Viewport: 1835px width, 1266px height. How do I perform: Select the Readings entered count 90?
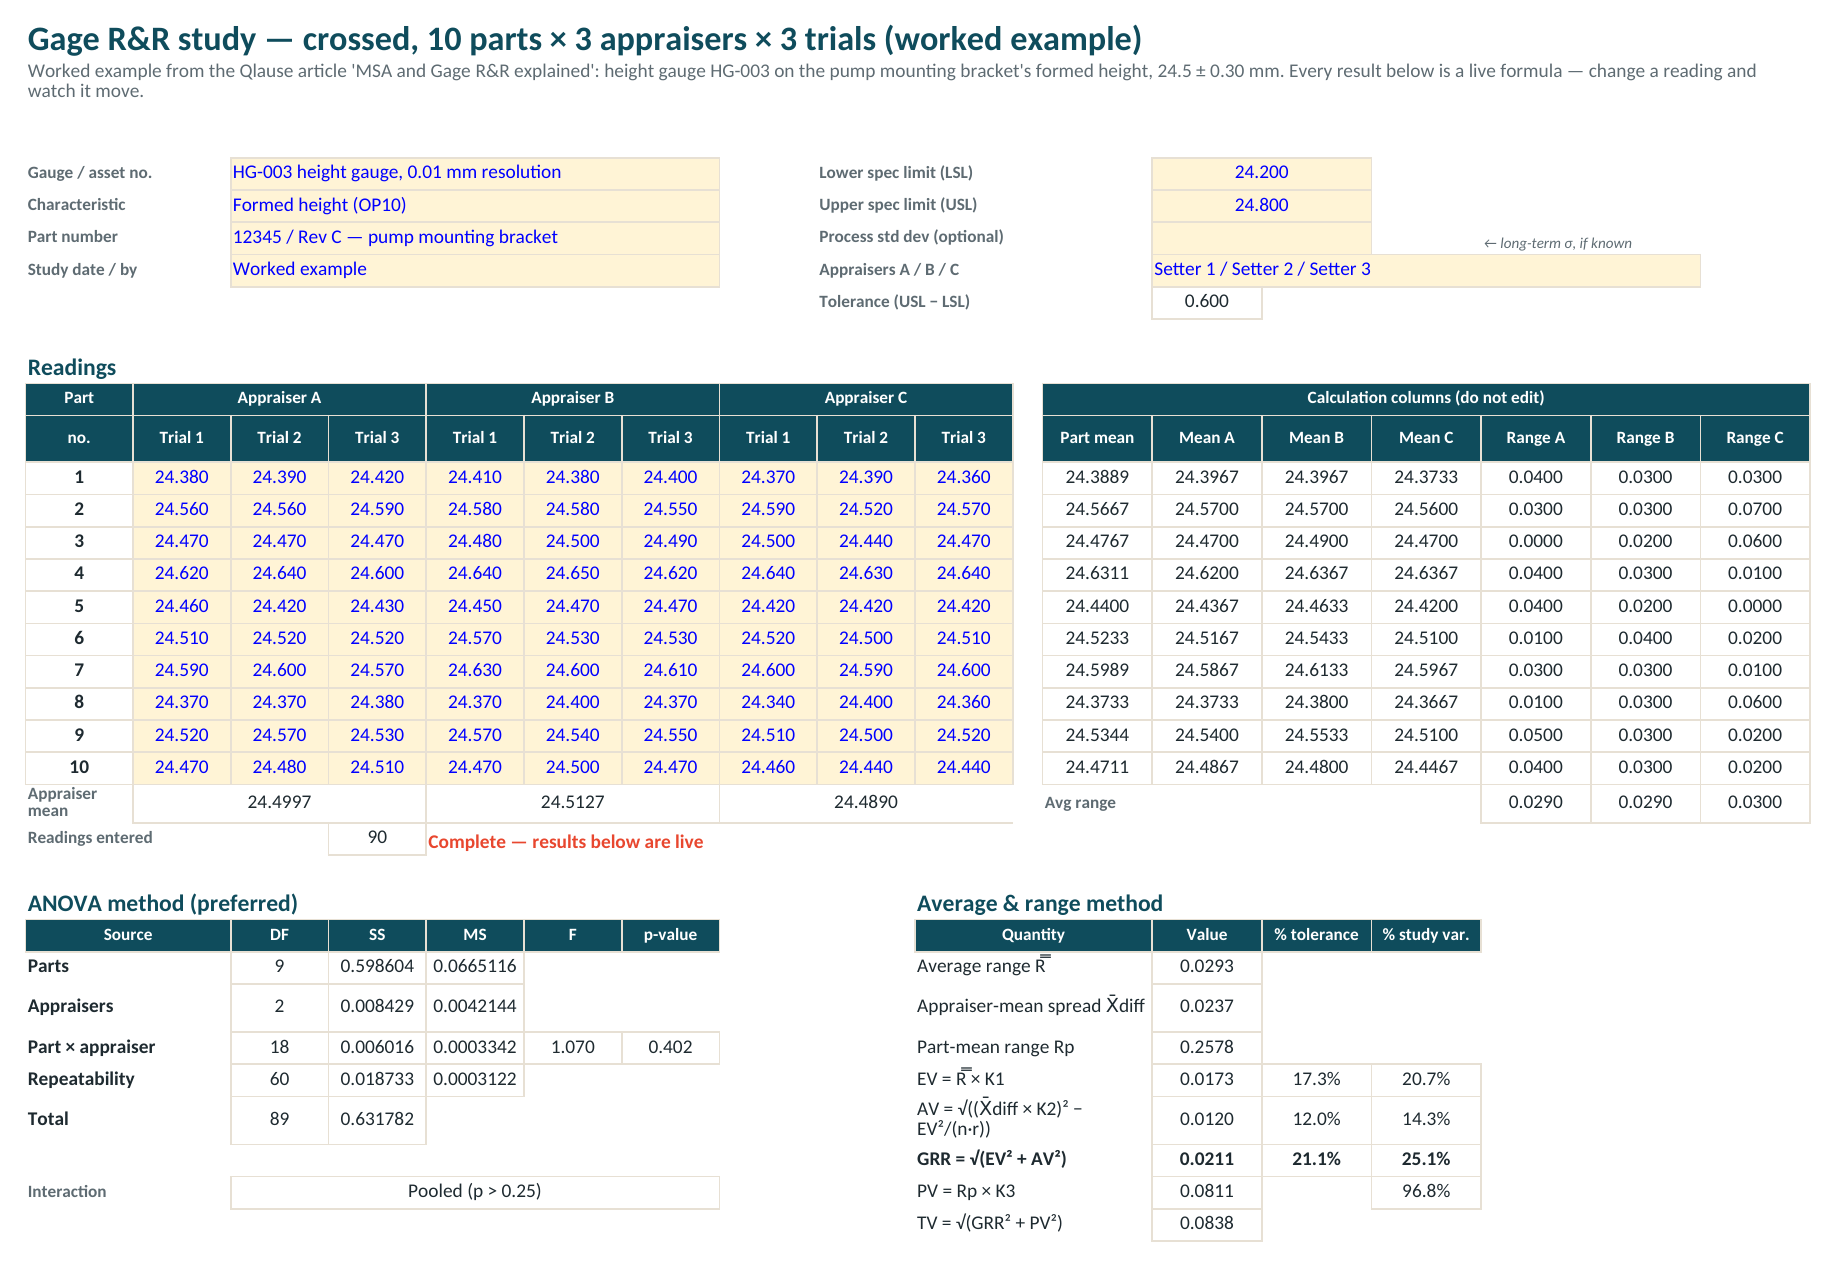[x=377, y=838]
